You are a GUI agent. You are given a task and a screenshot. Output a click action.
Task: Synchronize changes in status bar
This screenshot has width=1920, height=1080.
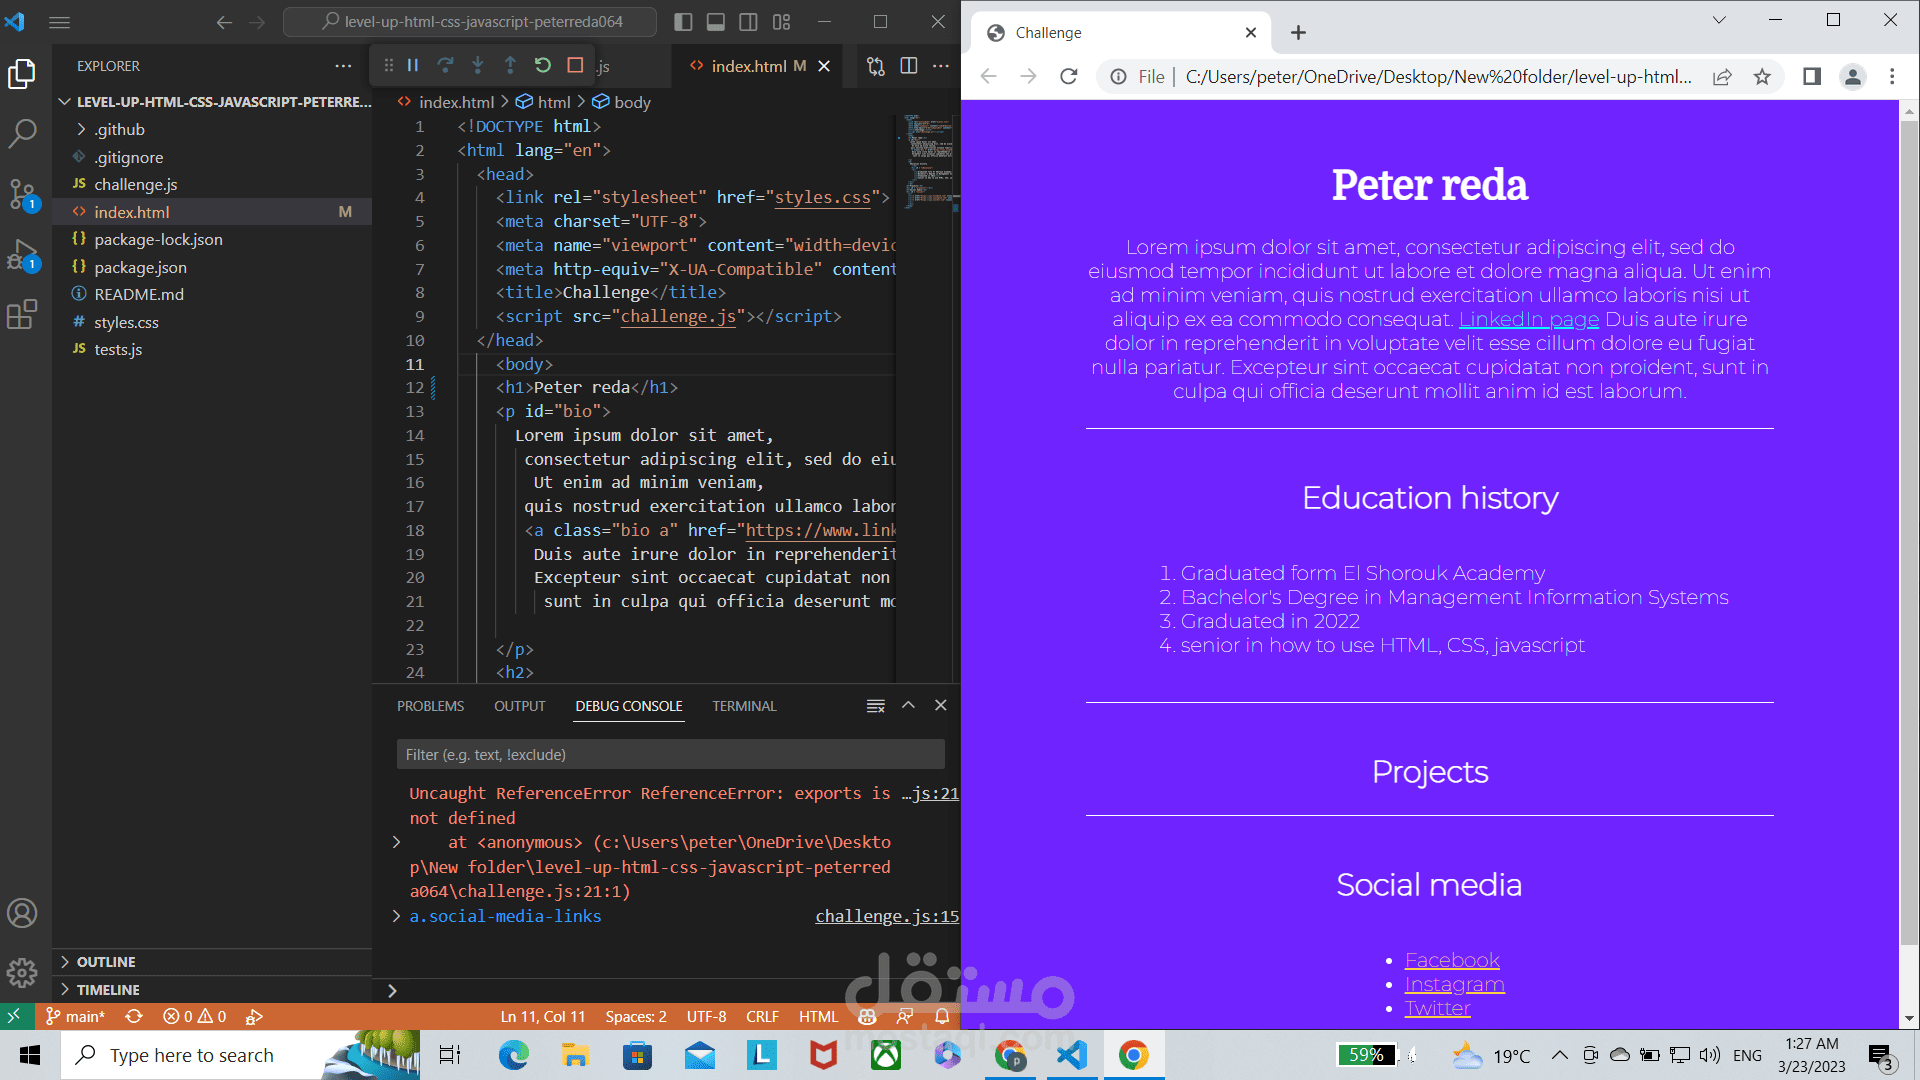(134, 1016)
